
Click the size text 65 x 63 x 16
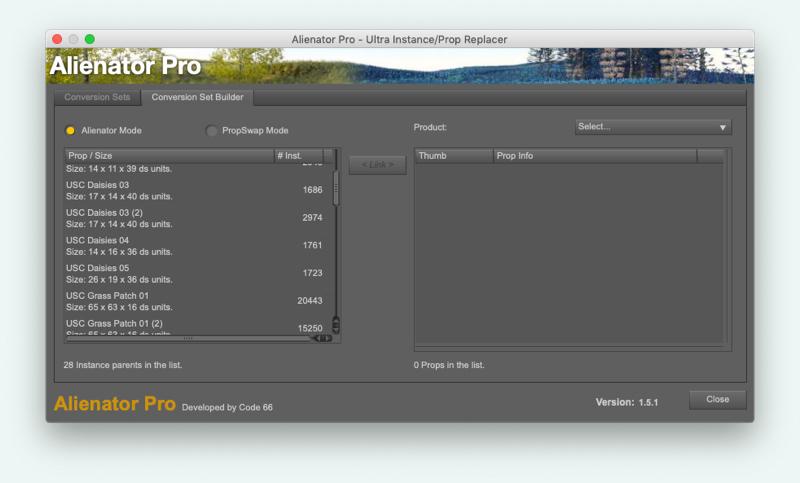[x=119, y=307]
